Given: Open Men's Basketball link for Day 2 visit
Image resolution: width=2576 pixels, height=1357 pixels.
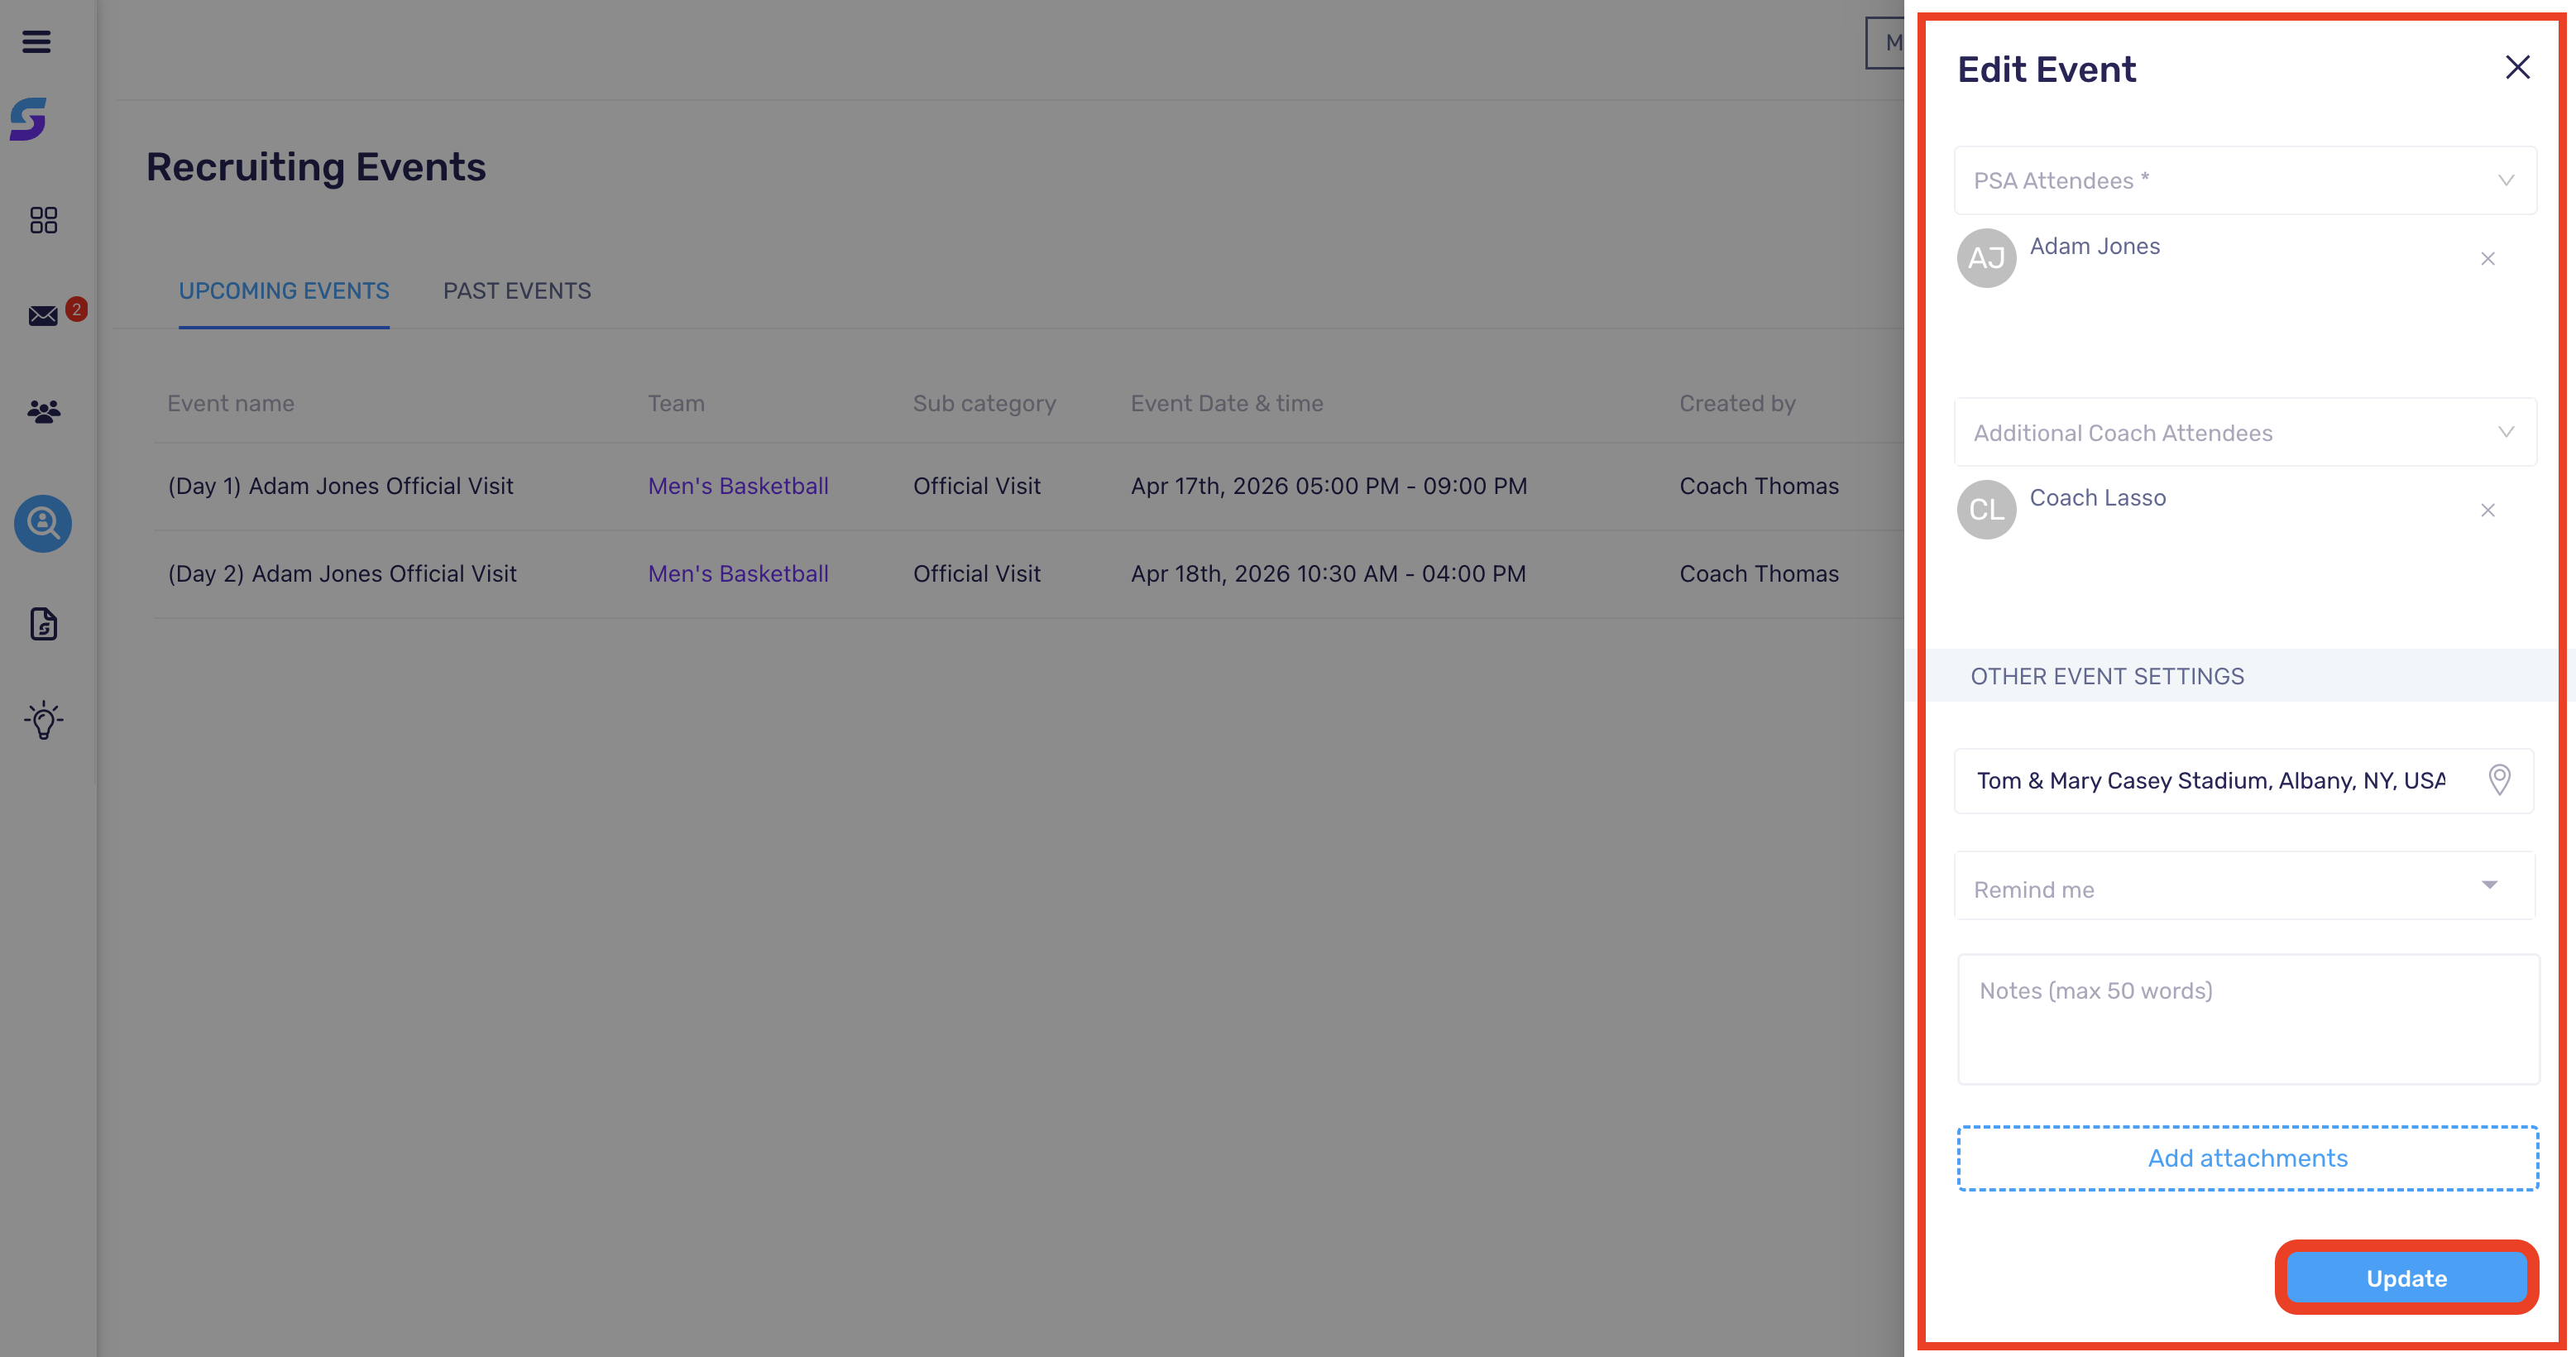Looking at the screenshot, I should [738, 574].
